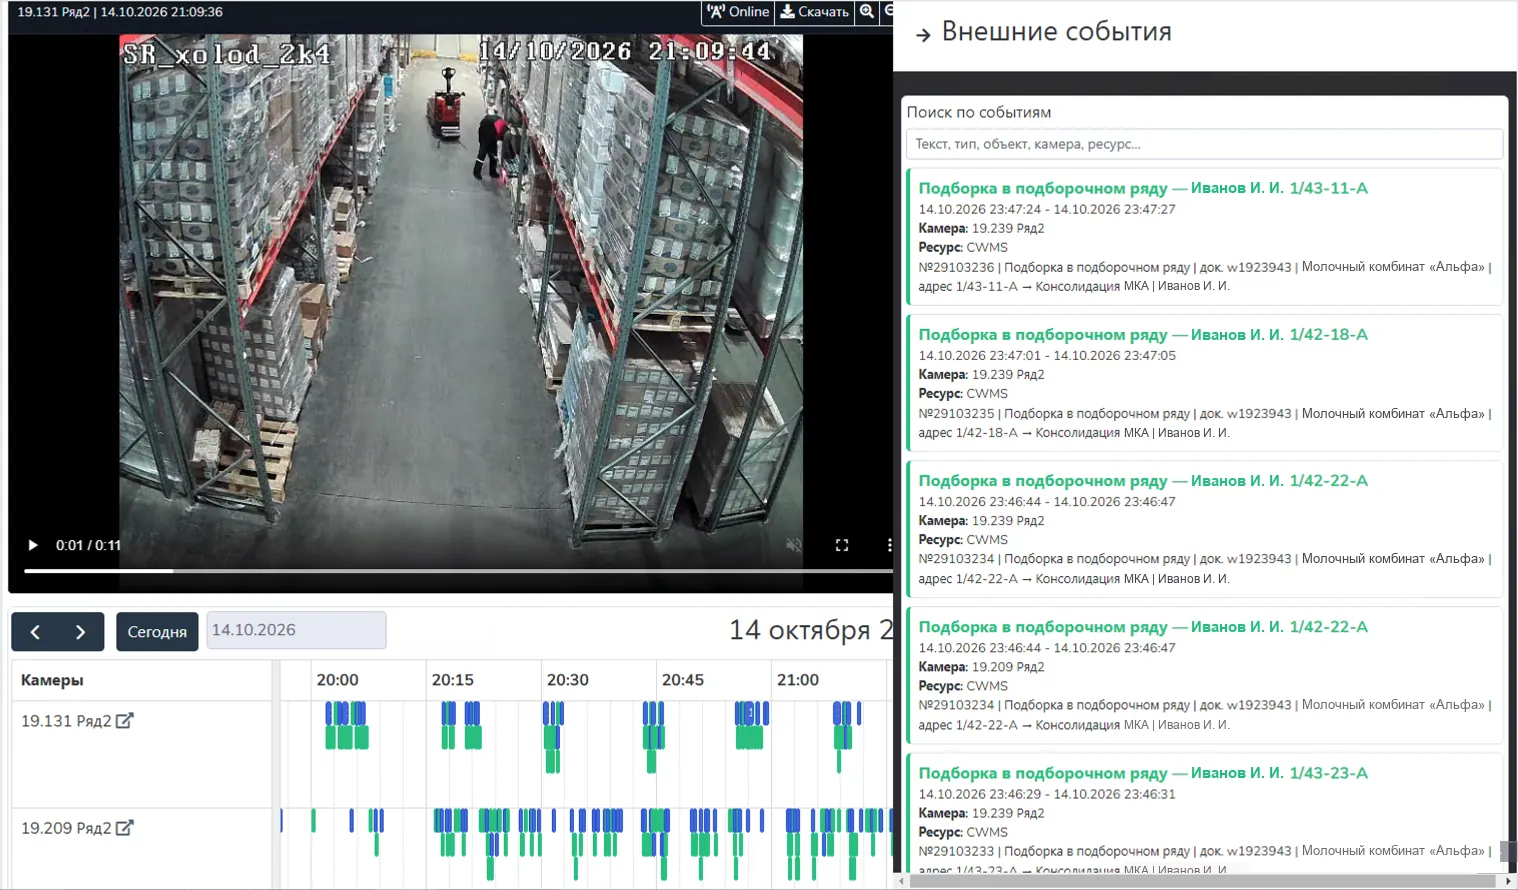The width and height of the screenshot is (1518, 890).
Task: Click the events panel vertical scrollbar
Action: click(x=1508, y=851)
